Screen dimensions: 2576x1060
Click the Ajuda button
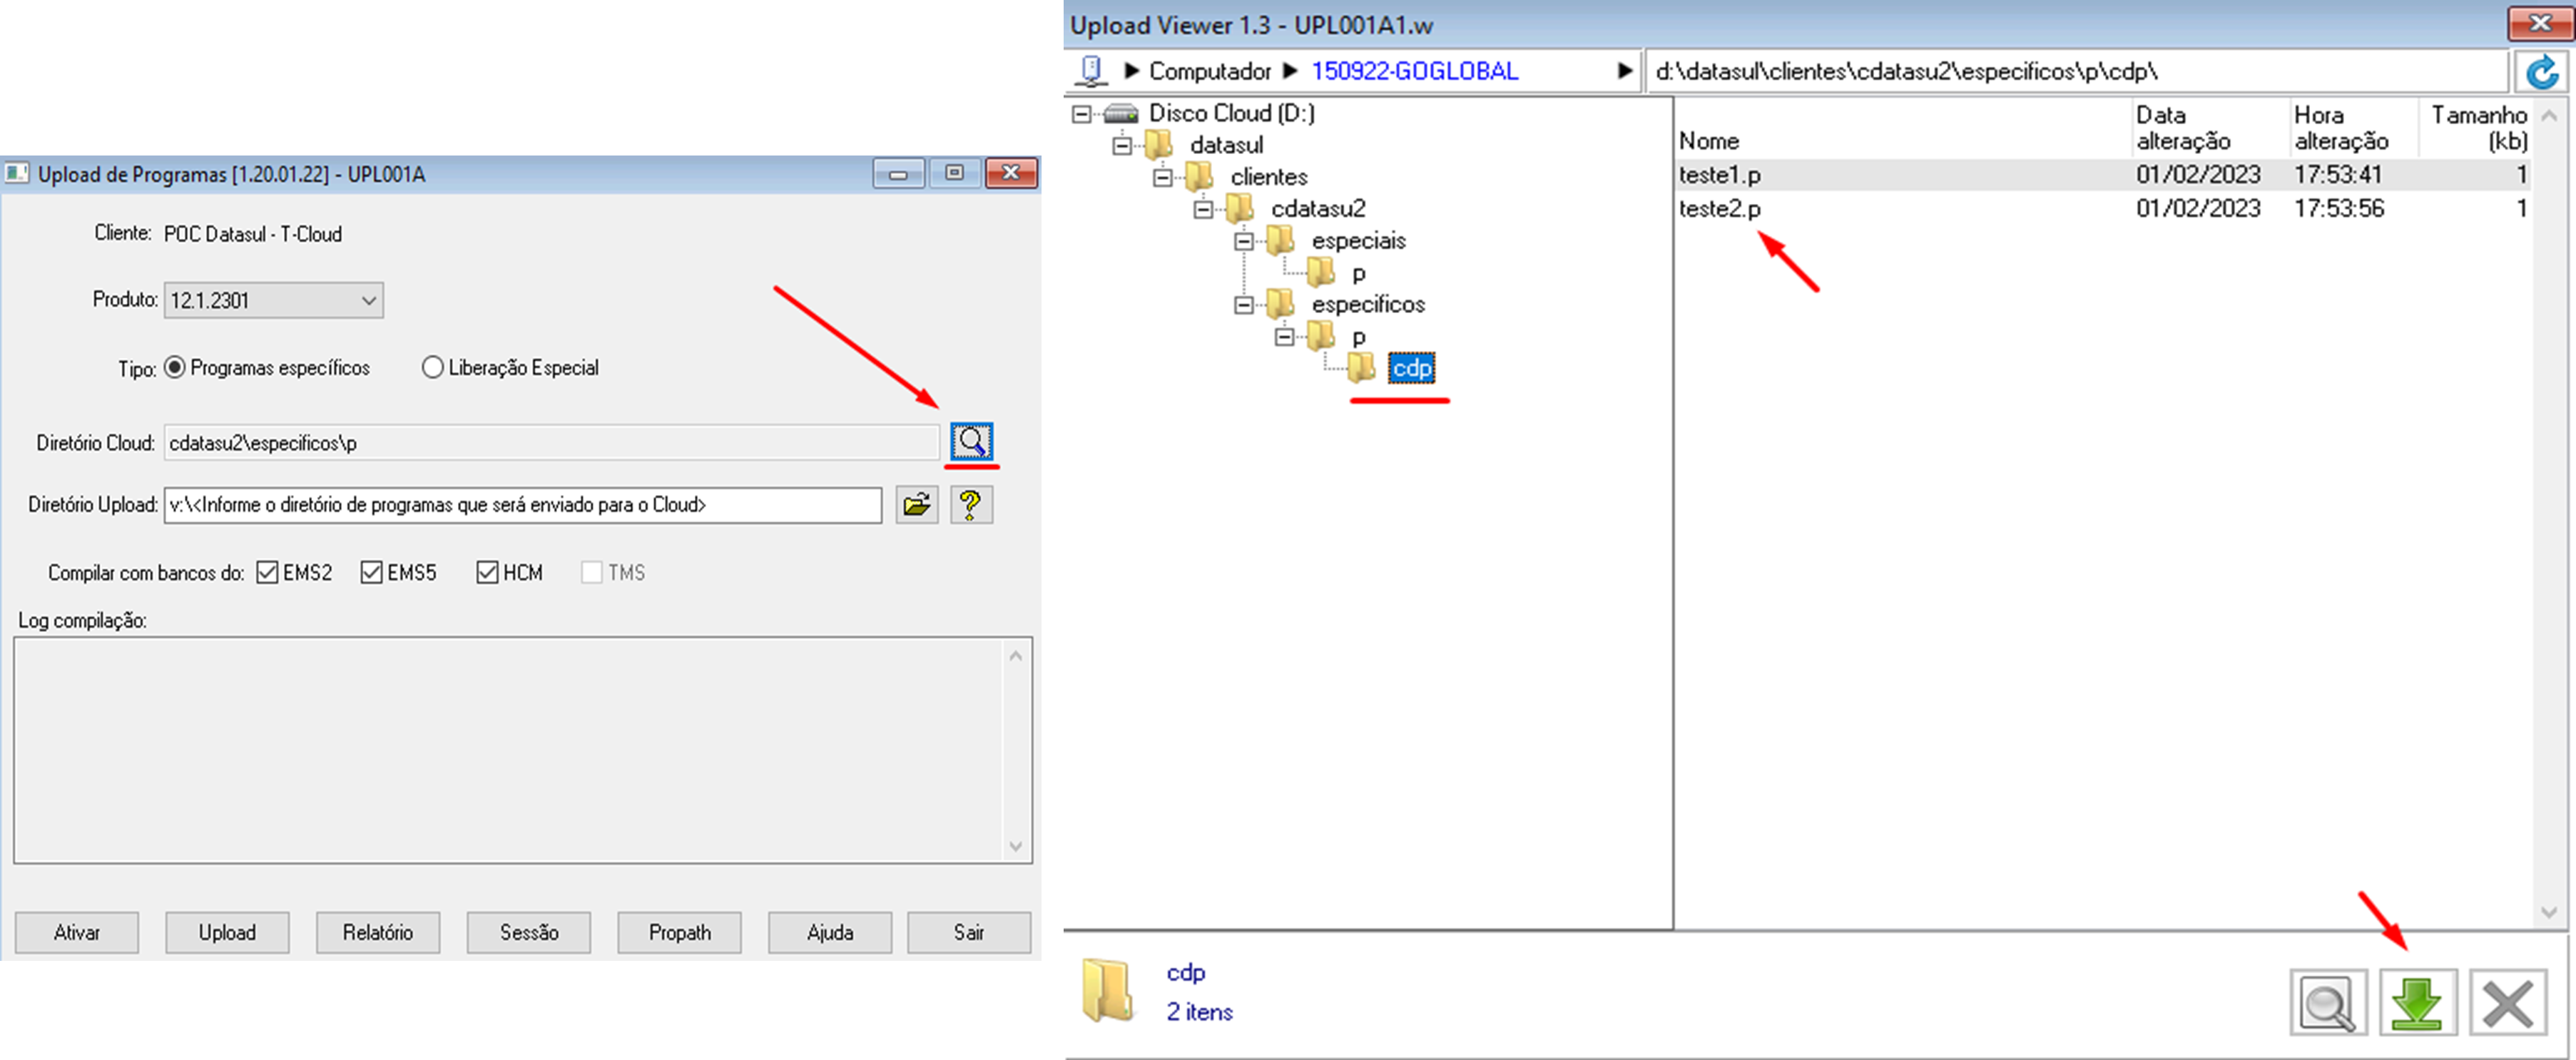point(830,932)
